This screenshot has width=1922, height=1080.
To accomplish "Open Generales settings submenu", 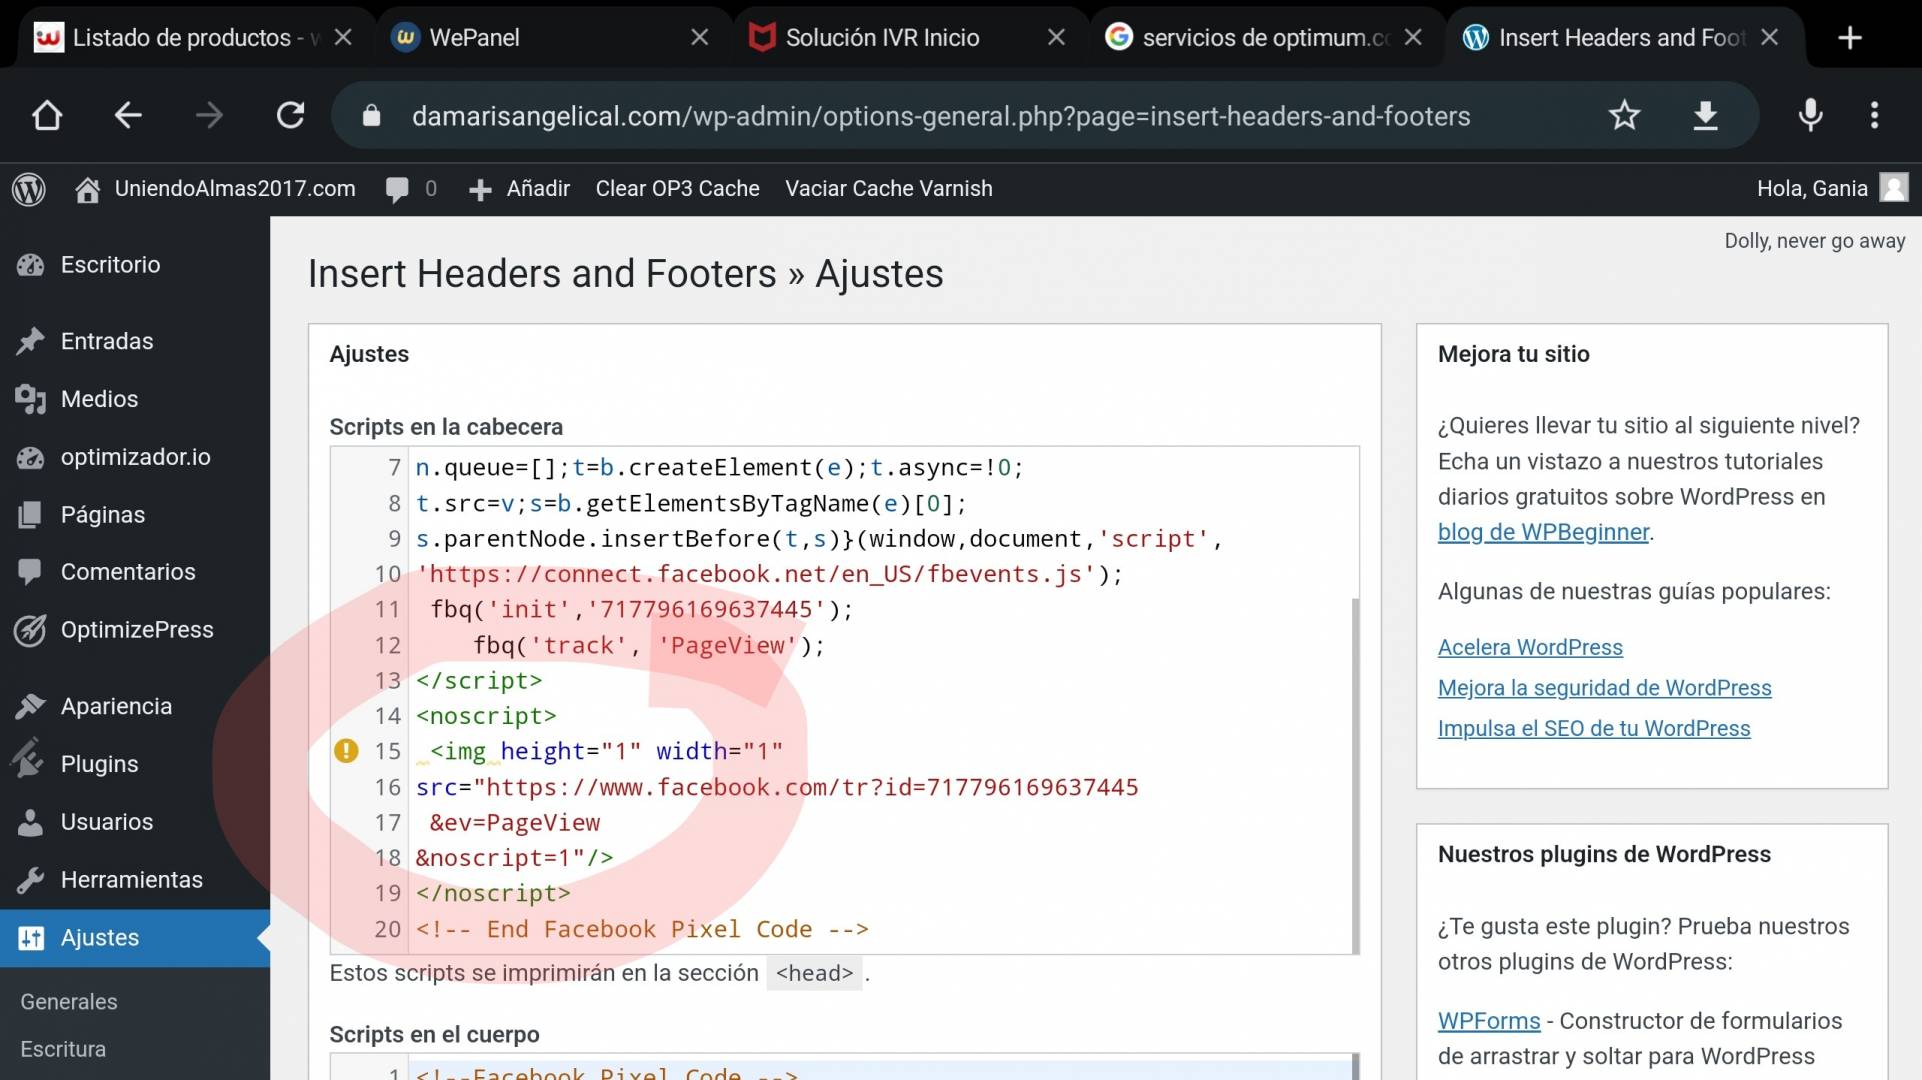I will 69,1002.
